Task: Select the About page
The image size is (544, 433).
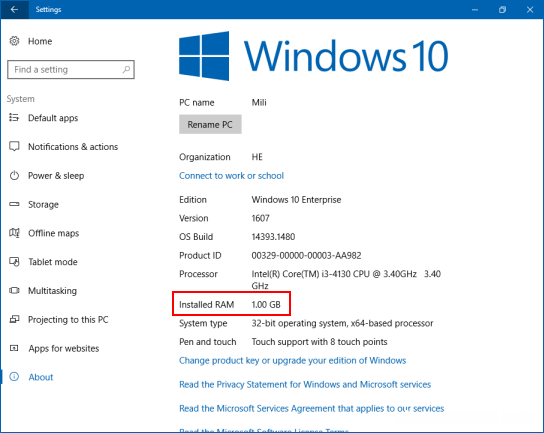Action: coord(41,377)
